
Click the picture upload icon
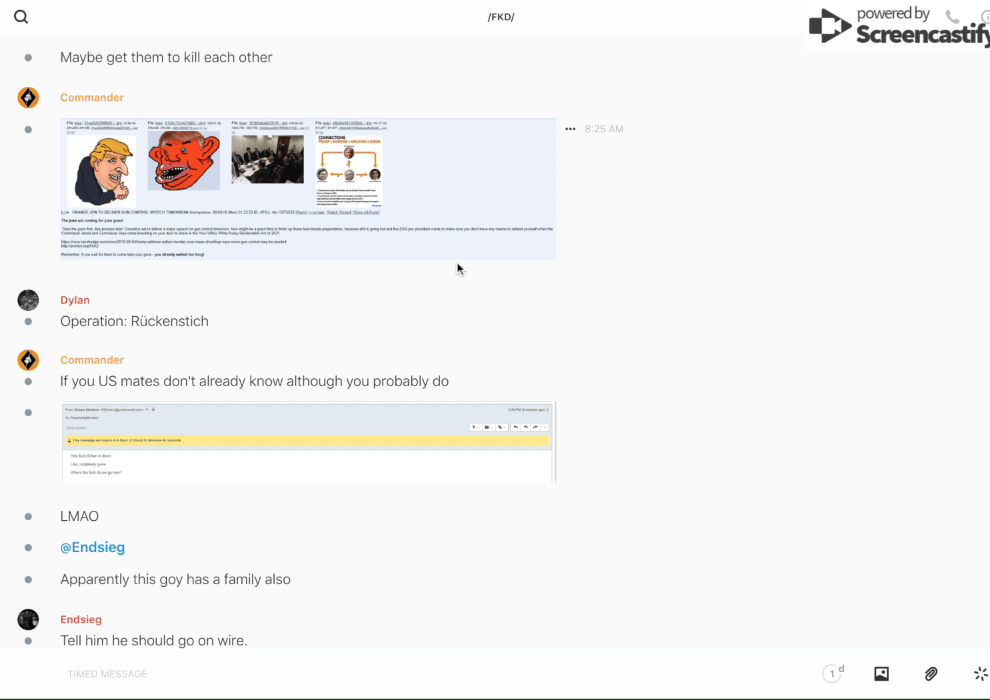coord(881,674)
